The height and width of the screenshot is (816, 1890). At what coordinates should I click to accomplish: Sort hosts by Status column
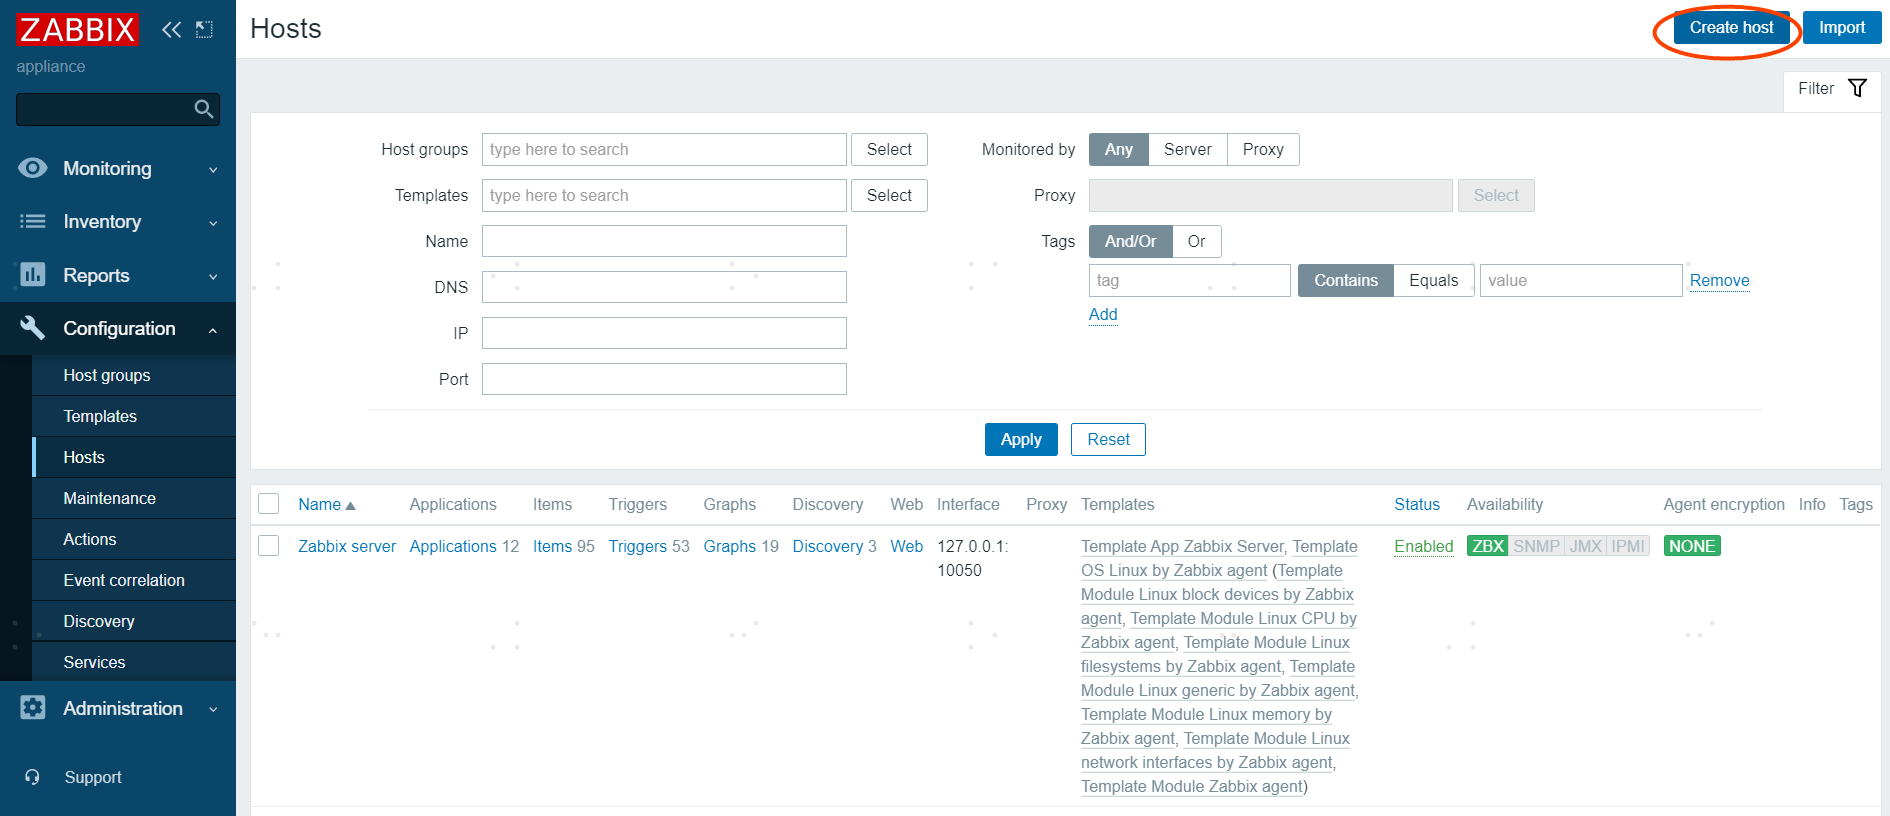1417,504
